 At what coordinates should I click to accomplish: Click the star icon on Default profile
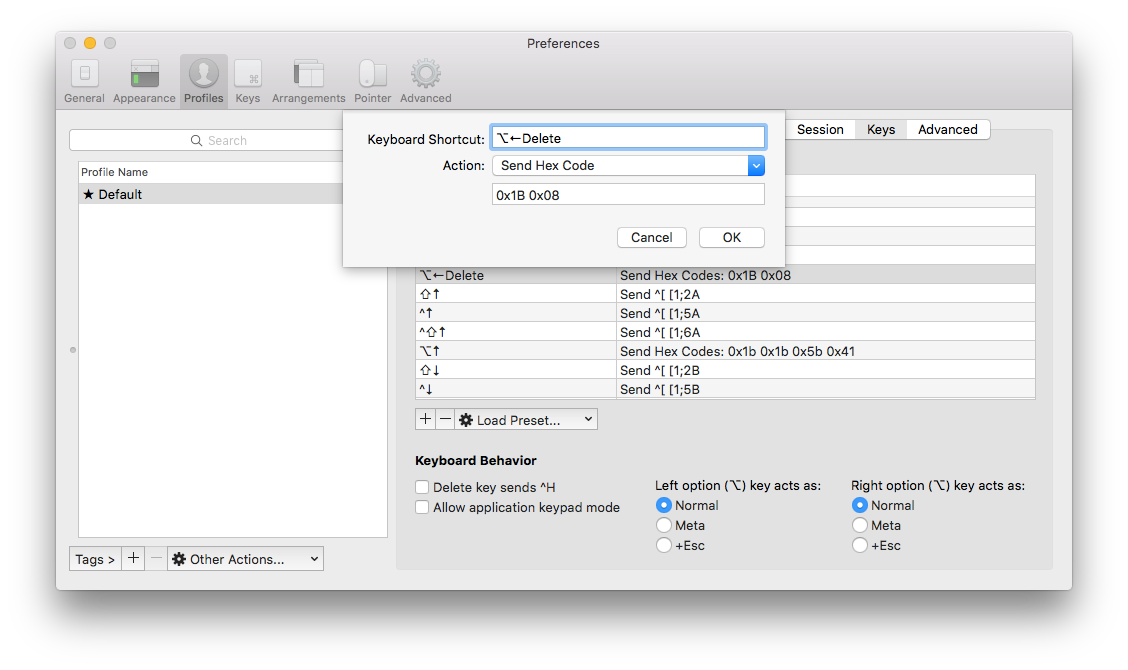(x=88, y=194)
